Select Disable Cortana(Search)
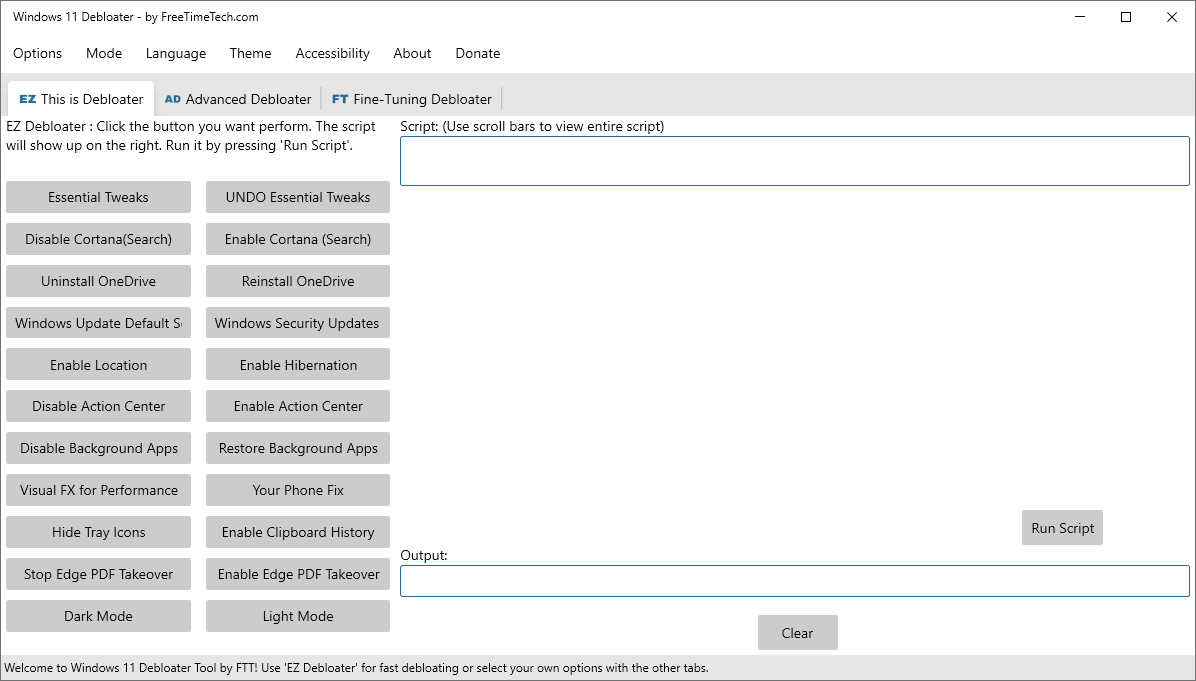 pyautogui.click(x=98, y=239)
